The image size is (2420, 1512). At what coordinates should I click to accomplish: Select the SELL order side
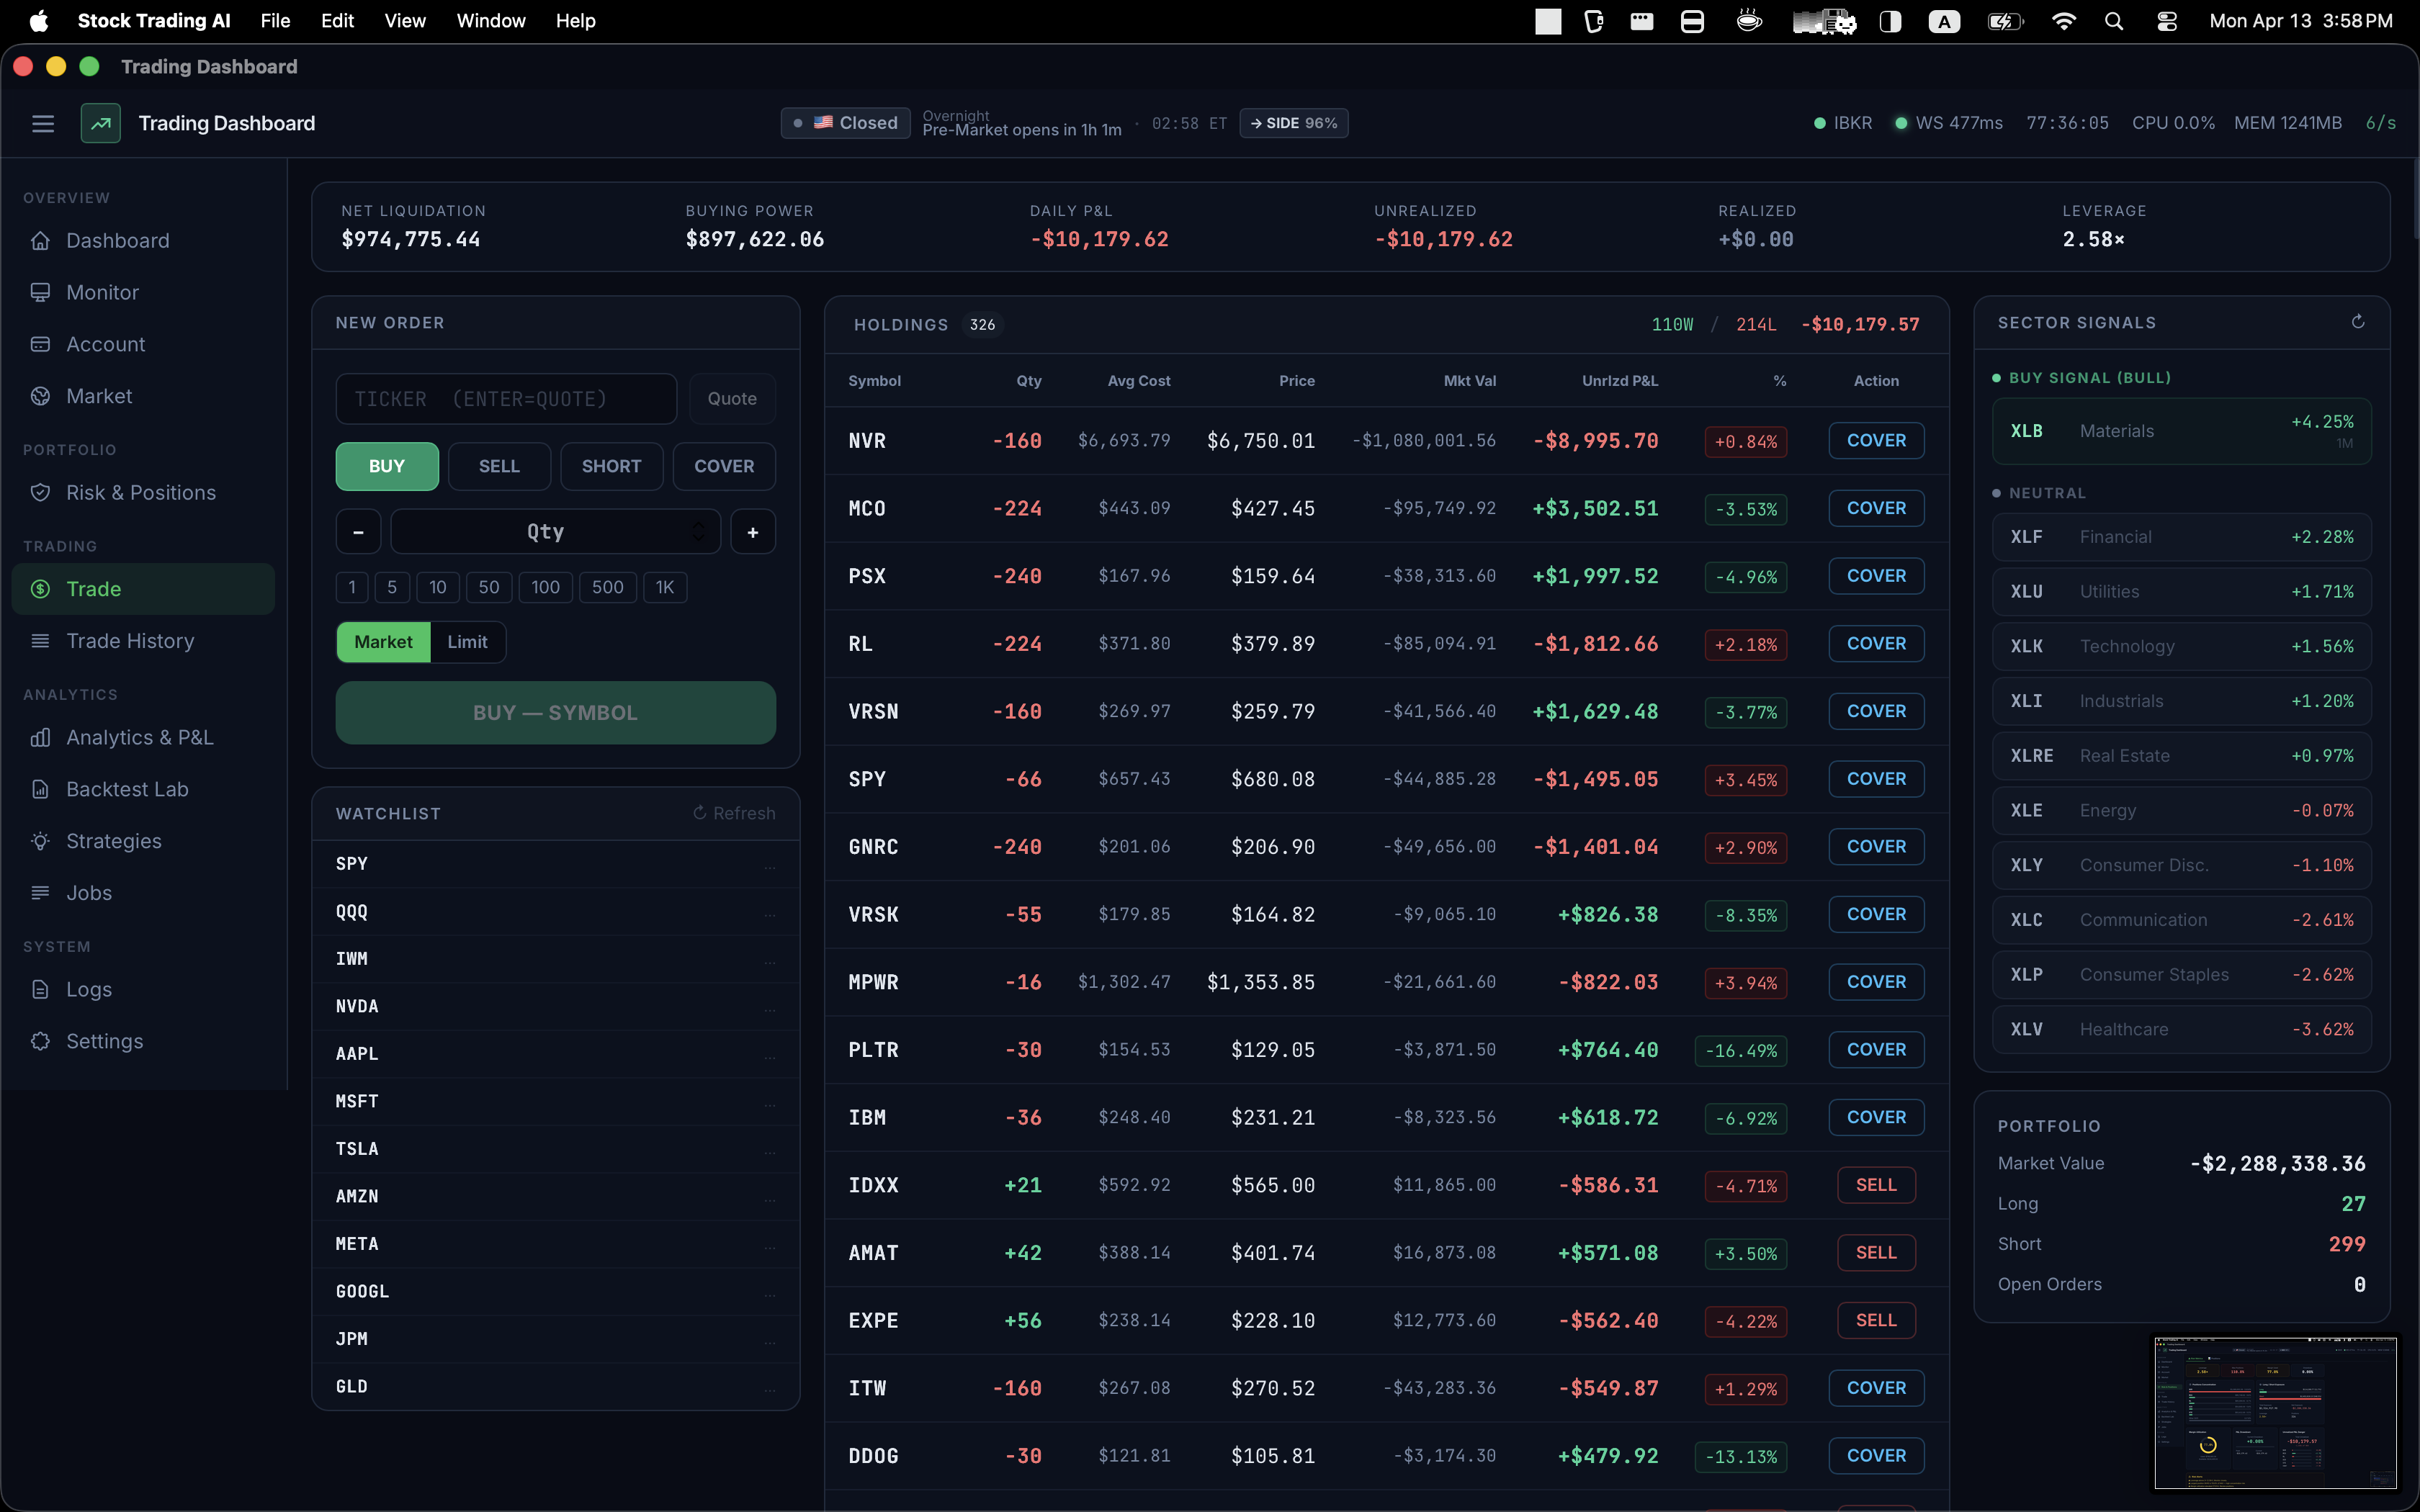499,466
